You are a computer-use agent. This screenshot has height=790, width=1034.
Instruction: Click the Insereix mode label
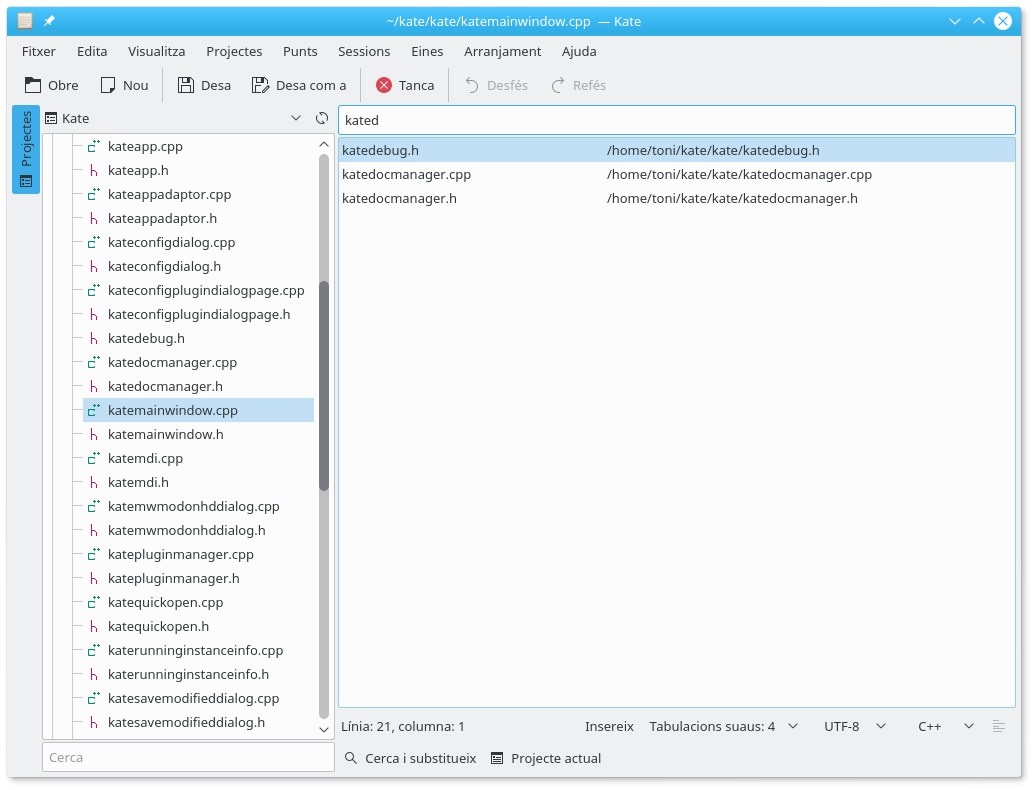(609, 726)
